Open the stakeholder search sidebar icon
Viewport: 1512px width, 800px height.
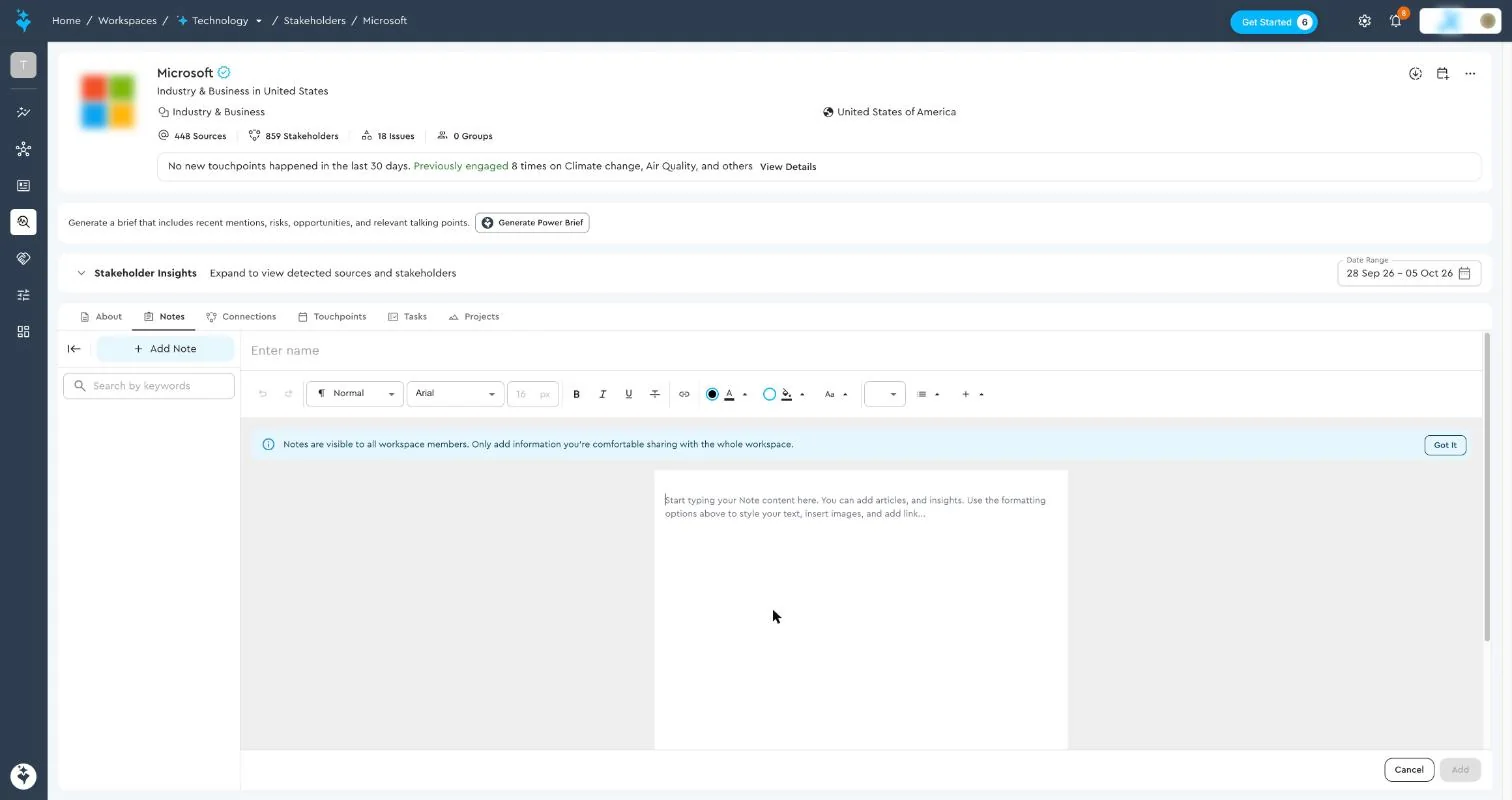[23, 222]
